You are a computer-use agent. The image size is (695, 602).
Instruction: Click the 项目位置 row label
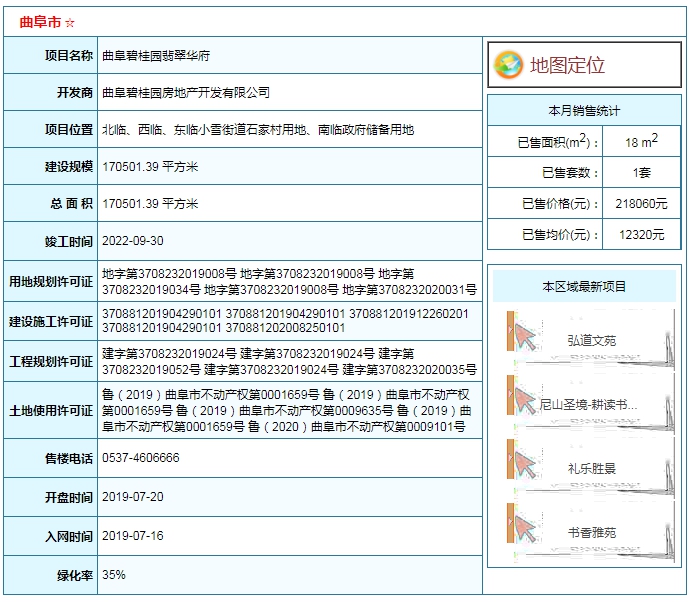[69, 130]
